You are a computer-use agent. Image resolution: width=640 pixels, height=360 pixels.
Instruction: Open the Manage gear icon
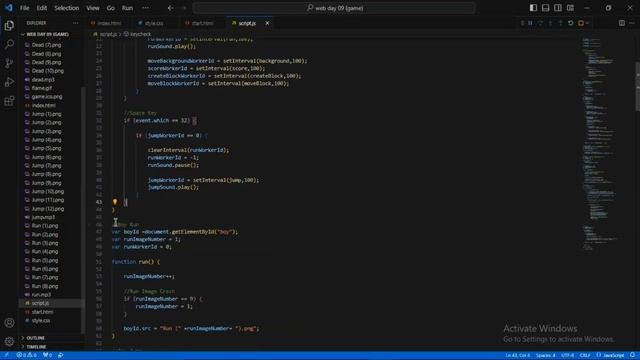click(9, 341)
